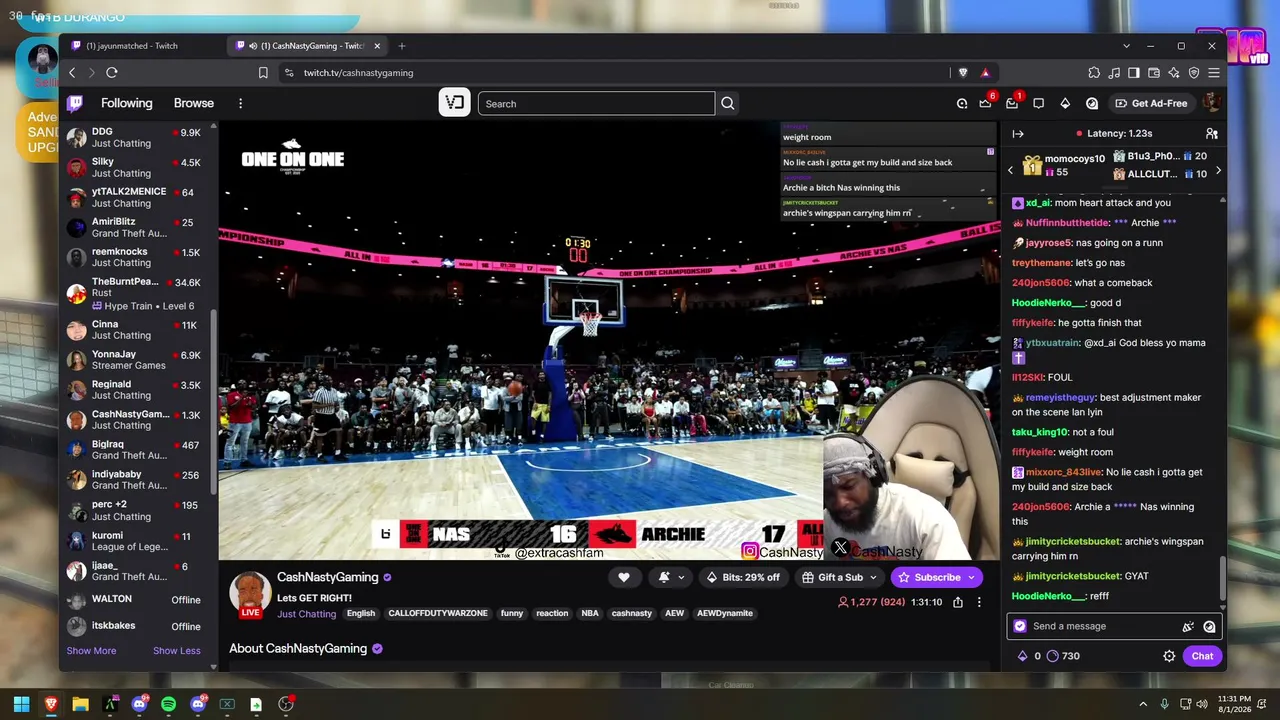Select the CALLOFDUTYWARZONE tag
The width and height of the screenshot is (1280, 720).
(436, 613)
